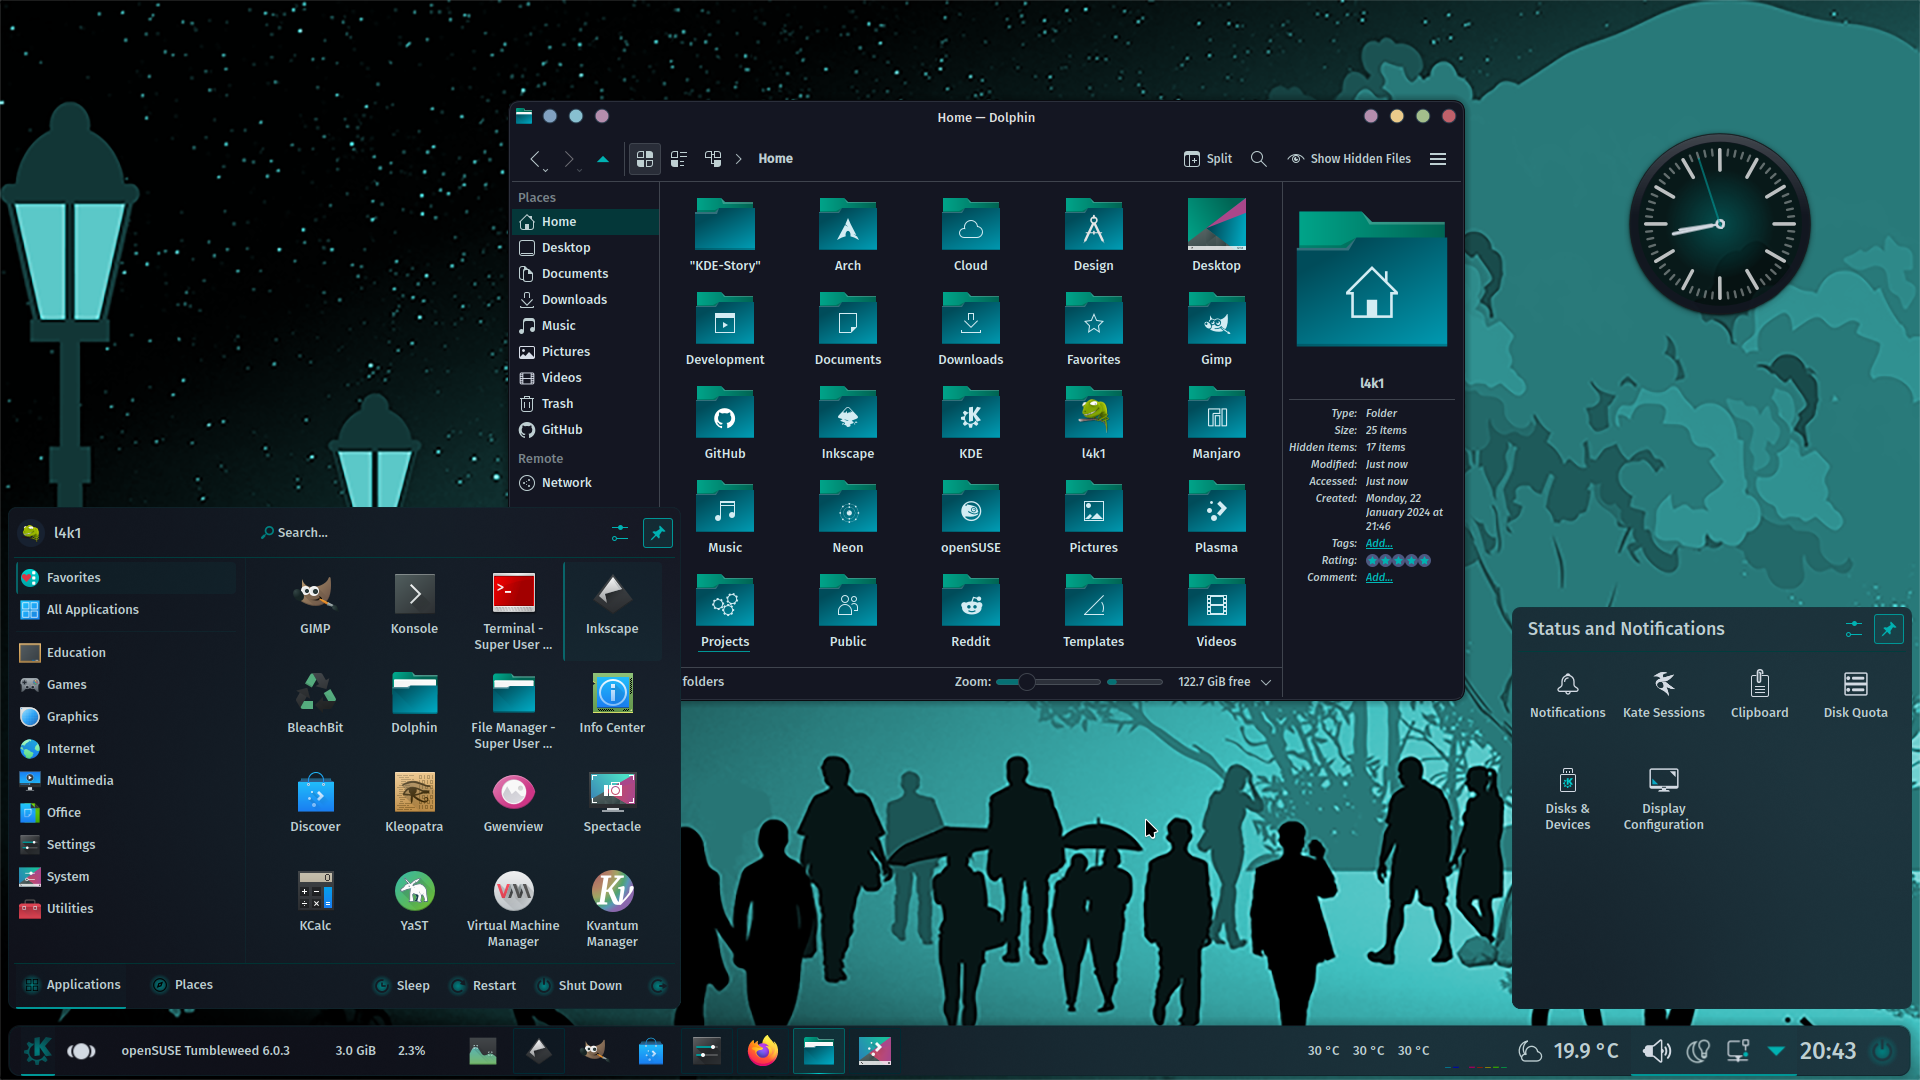This screenshot has height=1080, width=1920.
Task: Click Add comment link in info panel
Action: [1379, 577]
